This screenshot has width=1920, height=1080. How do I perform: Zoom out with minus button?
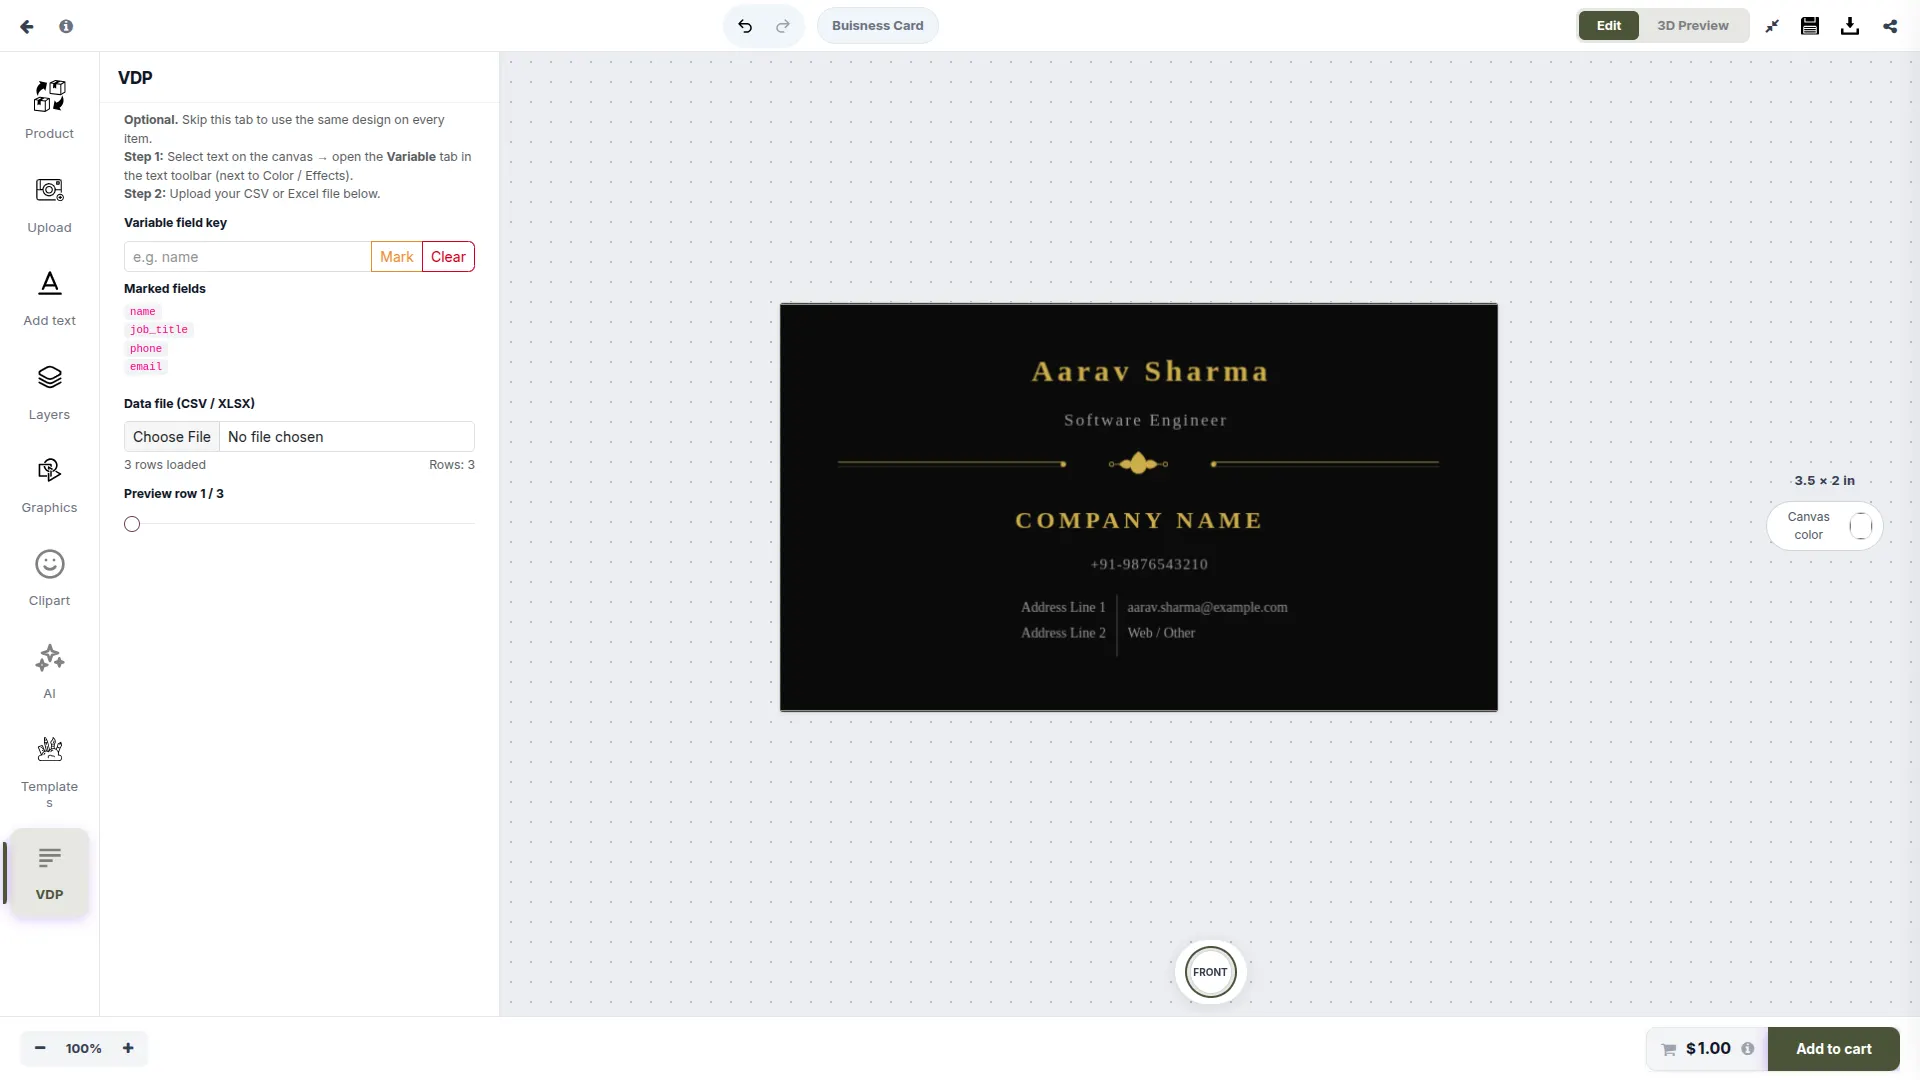(40, 1048)
